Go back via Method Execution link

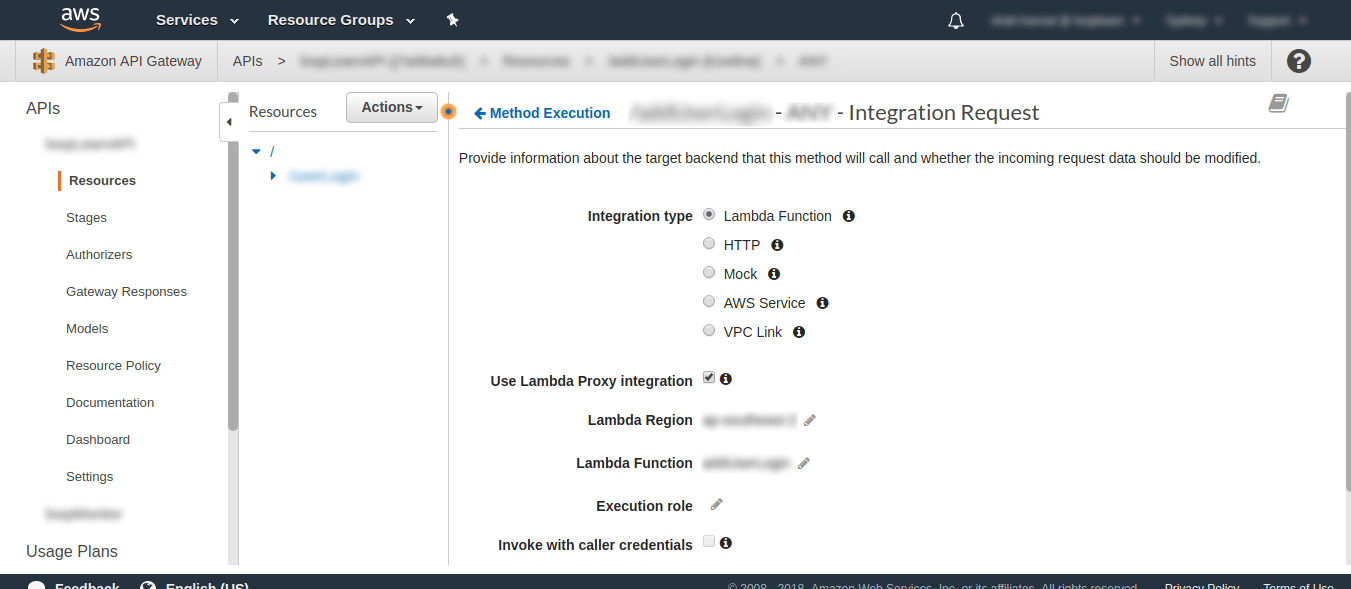(x=542, y=113)
